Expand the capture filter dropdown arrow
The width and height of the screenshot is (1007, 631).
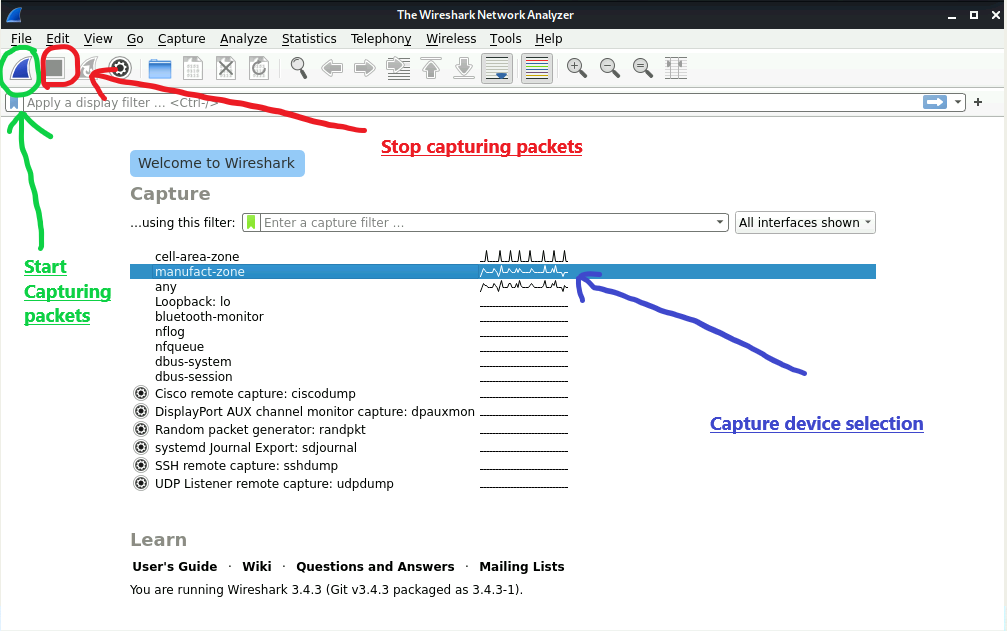click(x=720, y=222)
